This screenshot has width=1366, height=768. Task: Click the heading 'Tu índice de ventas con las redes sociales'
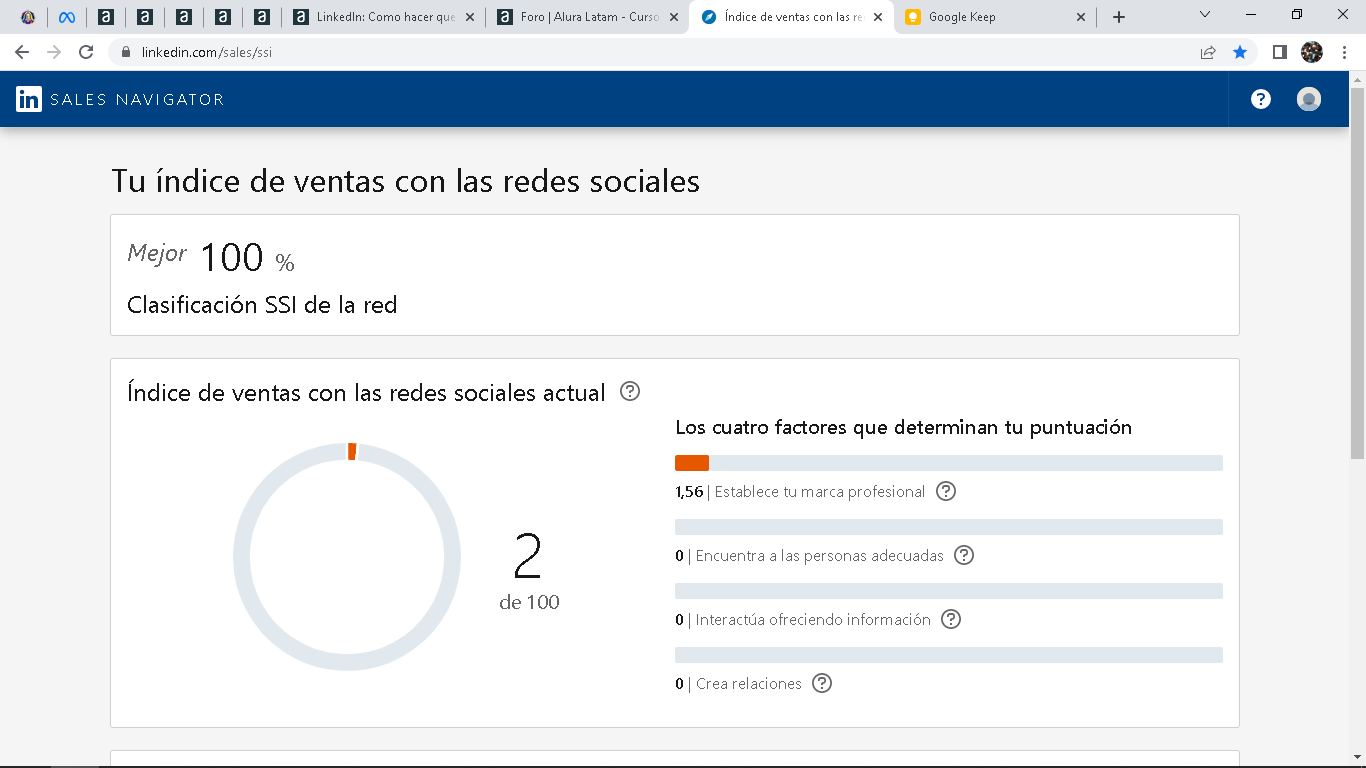point(405,181)
